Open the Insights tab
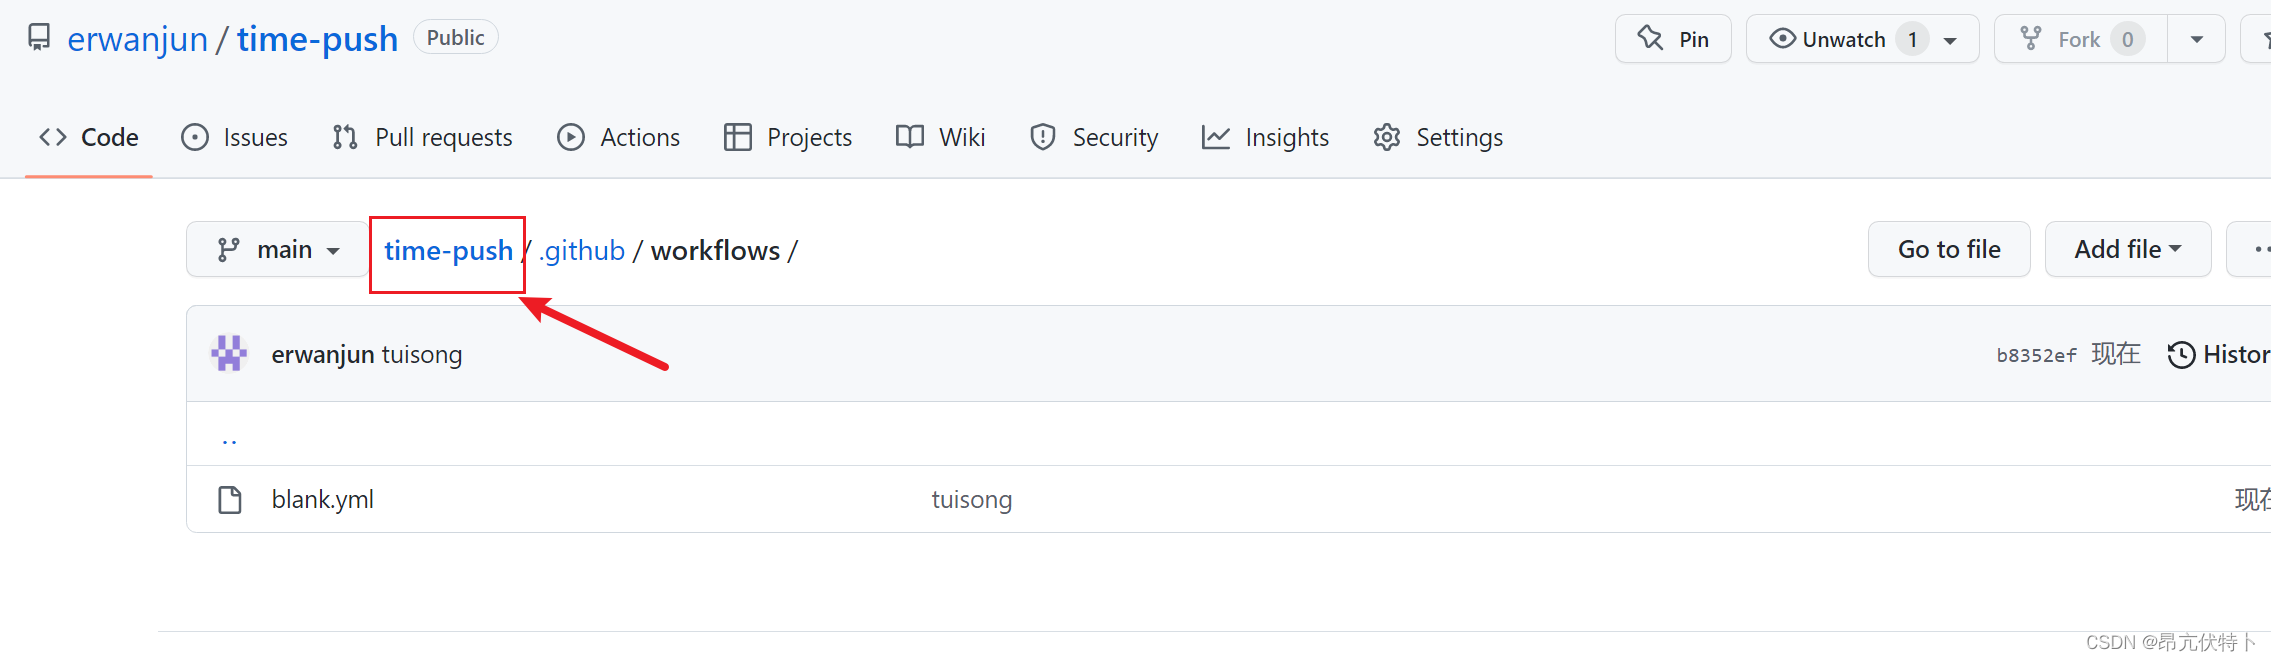The image size is (2271, 661). (x=1265, y=137)
